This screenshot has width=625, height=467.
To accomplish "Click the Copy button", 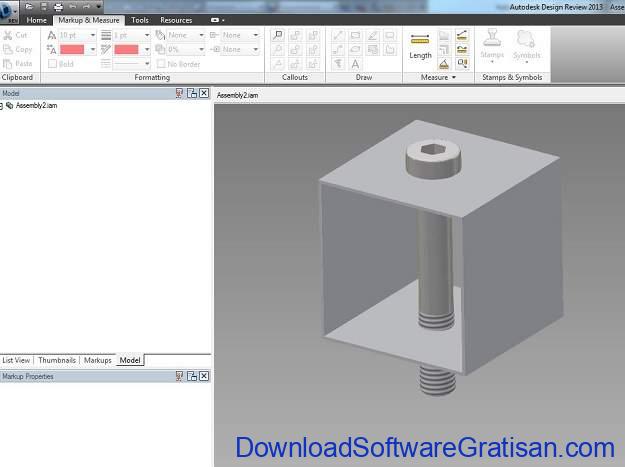I will [18, 49].
